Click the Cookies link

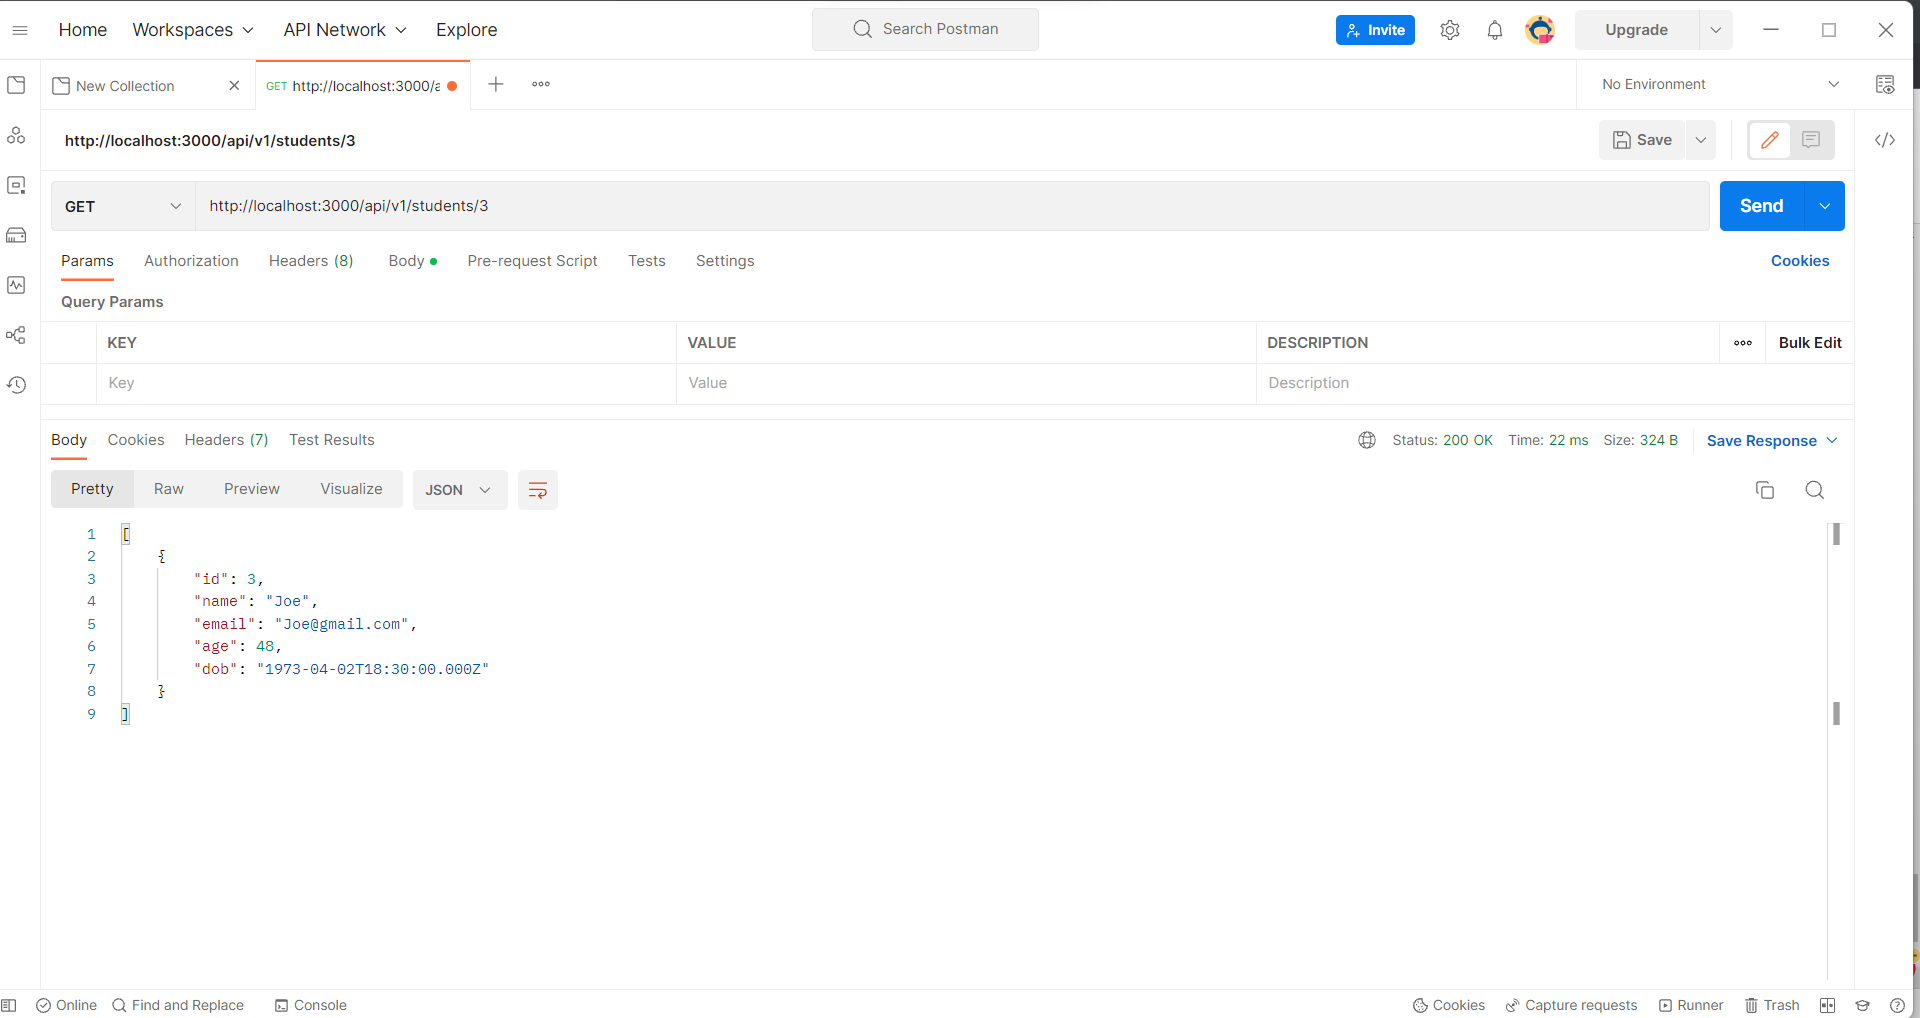(1799, 261)
